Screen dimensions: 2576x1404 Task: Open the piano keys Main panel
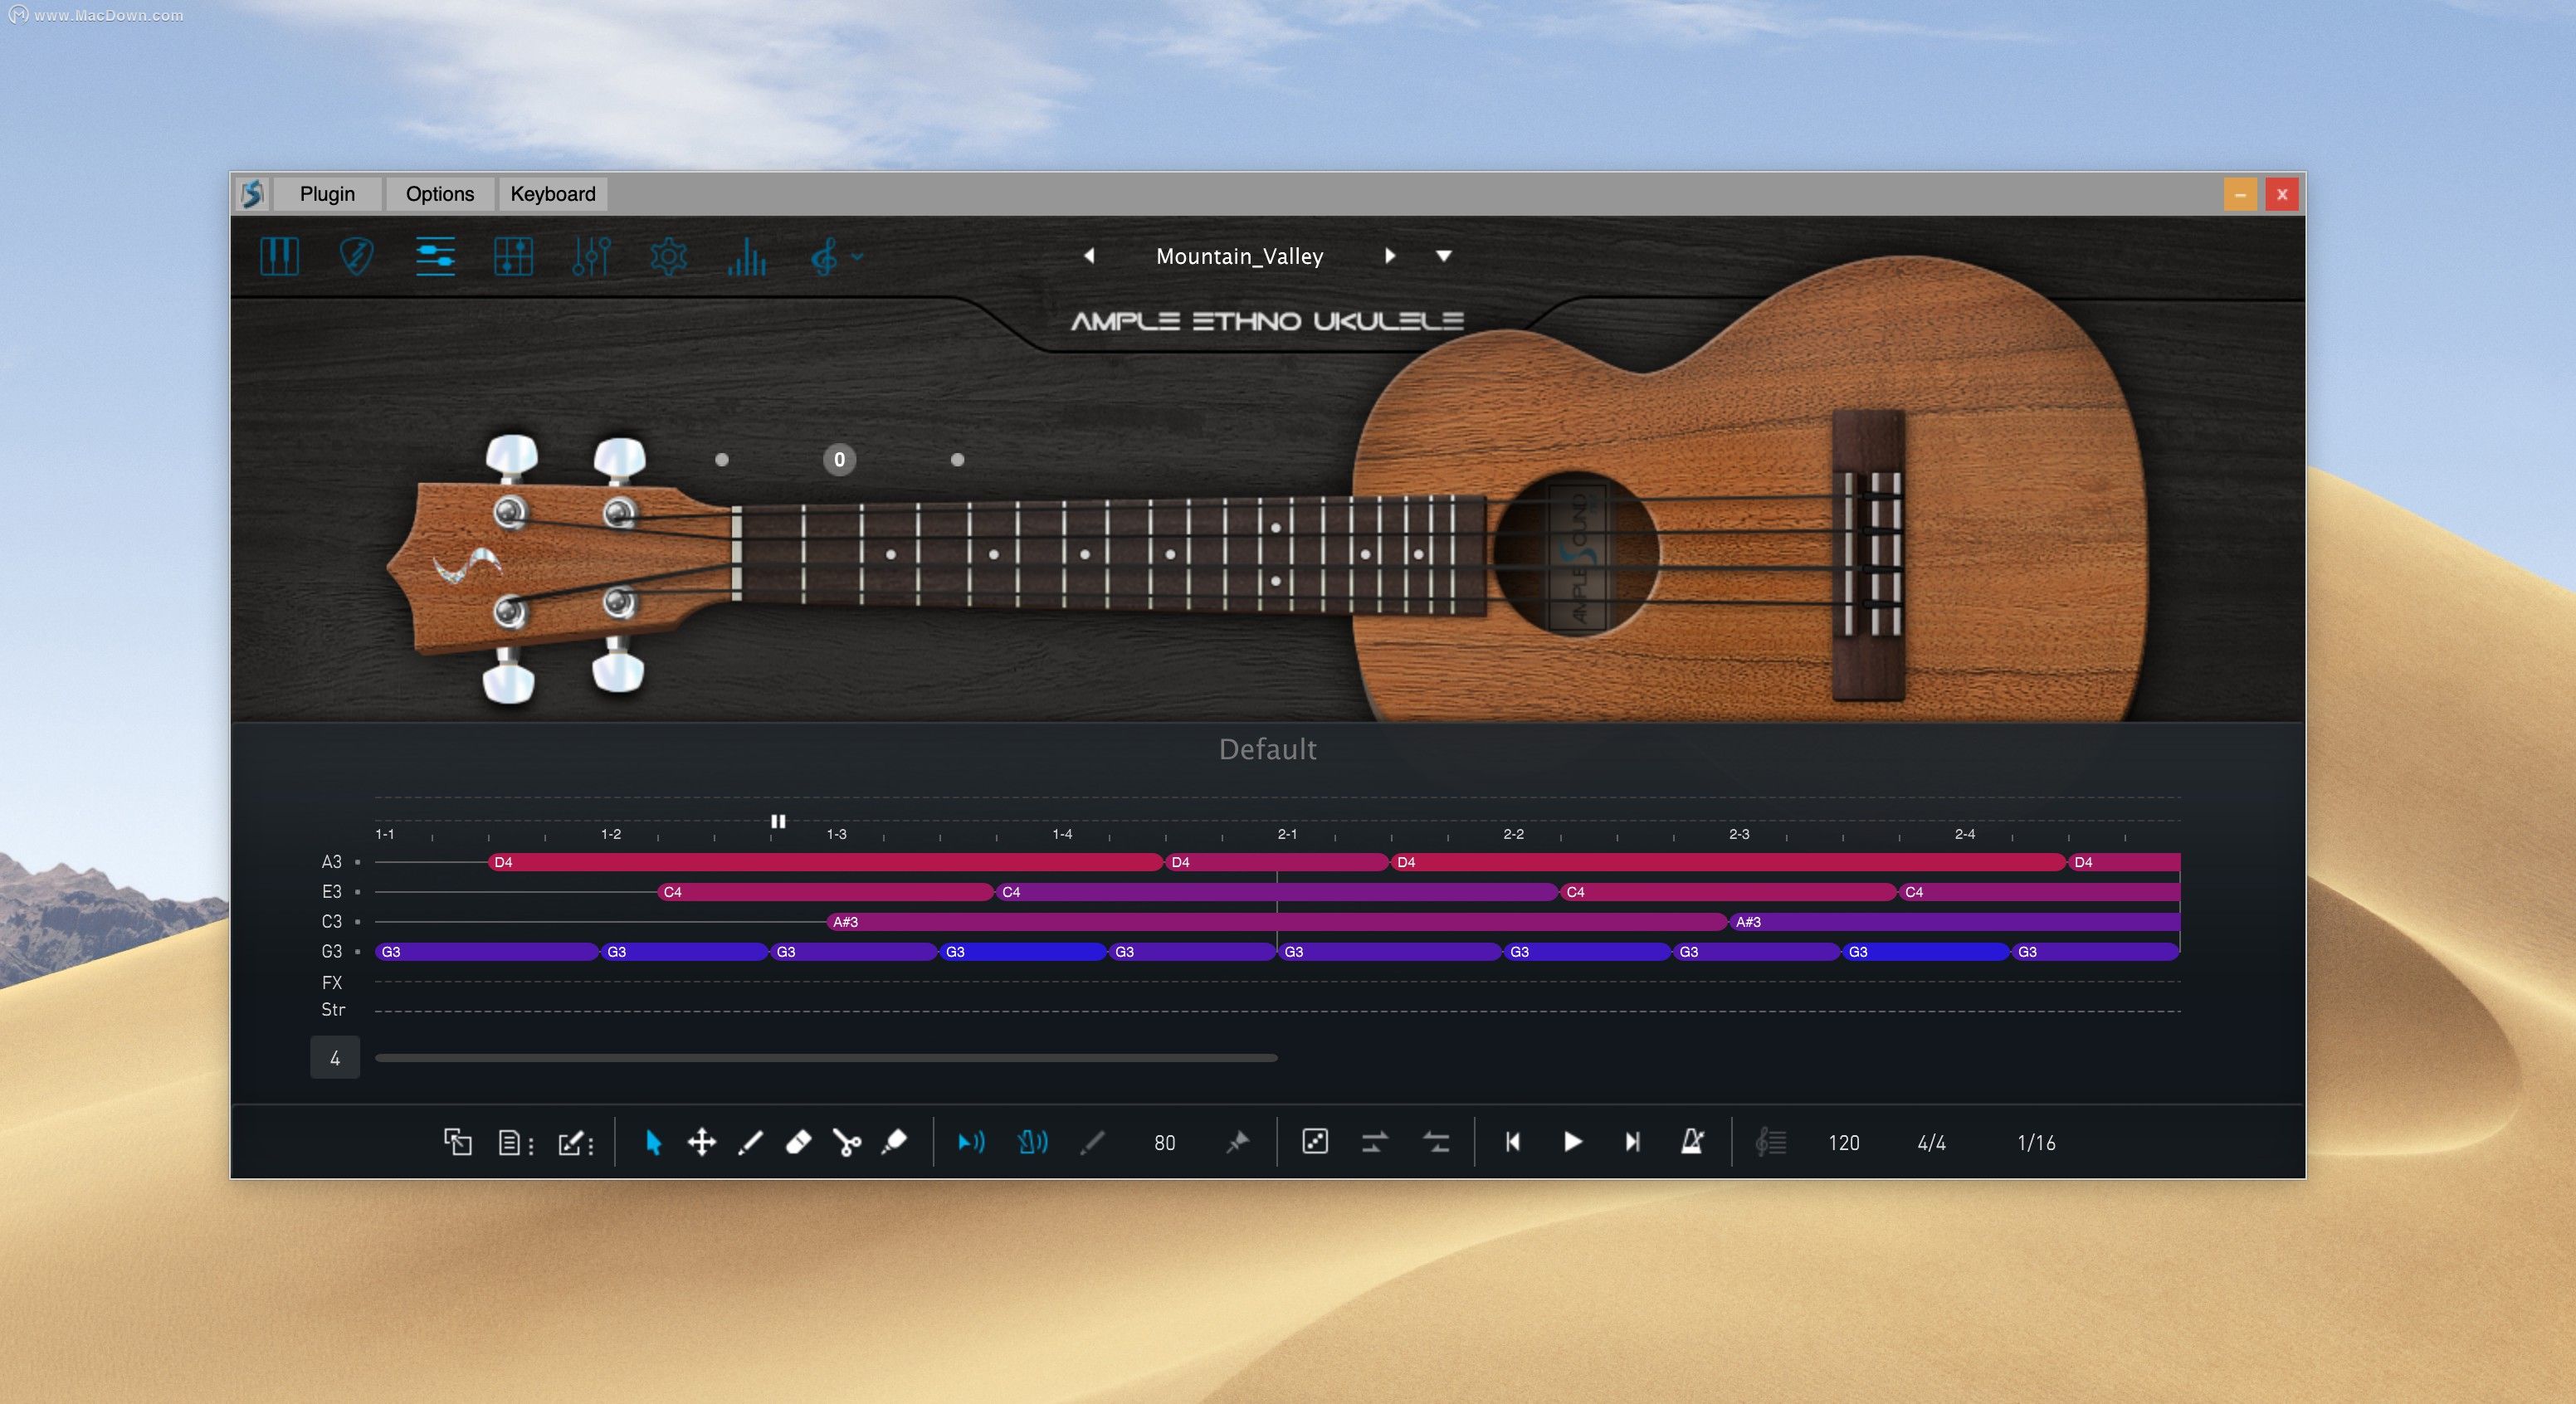pos(279,257)
